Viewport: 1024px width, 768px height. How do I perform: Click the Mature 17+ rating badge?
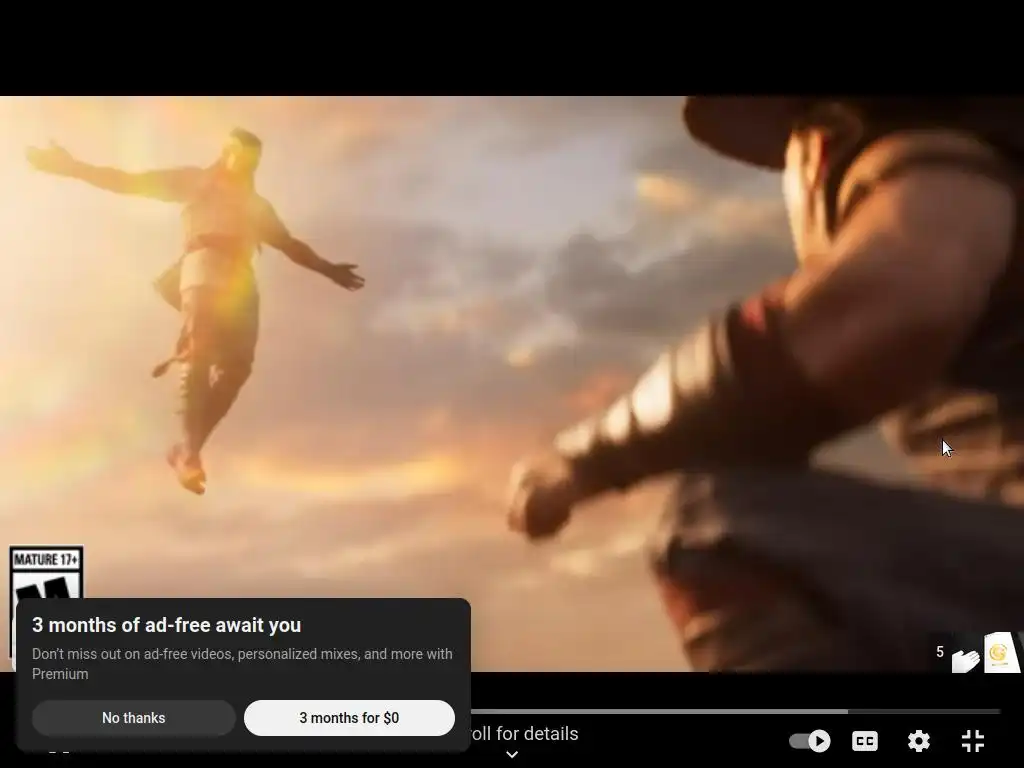[46, 573]
